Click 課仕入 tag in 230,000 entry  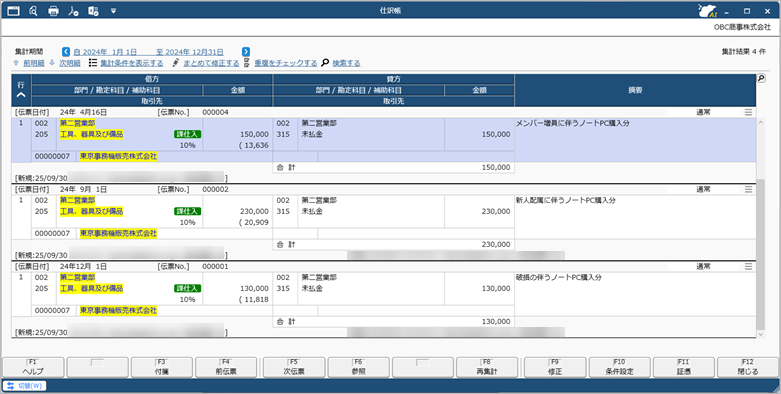pos(187,212)
